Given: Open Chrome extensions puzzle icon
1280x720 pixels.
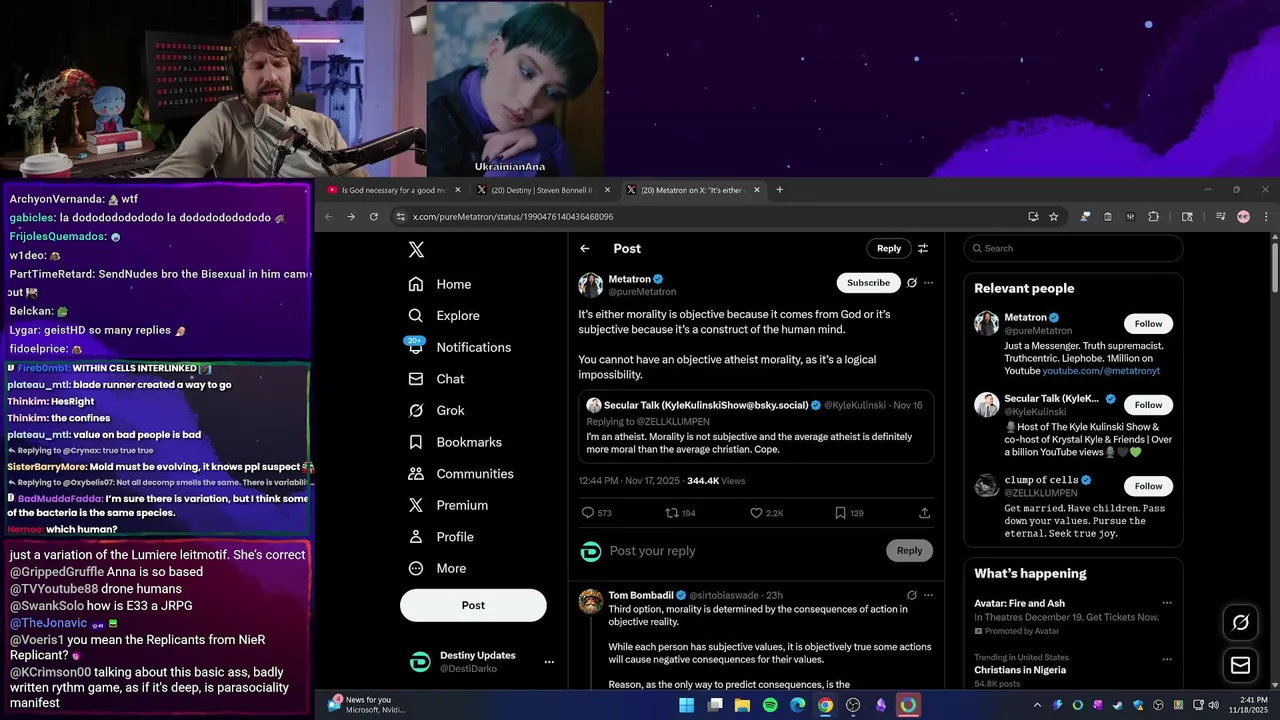Looking at the screenshot, I should click(x=1153, y=216).
